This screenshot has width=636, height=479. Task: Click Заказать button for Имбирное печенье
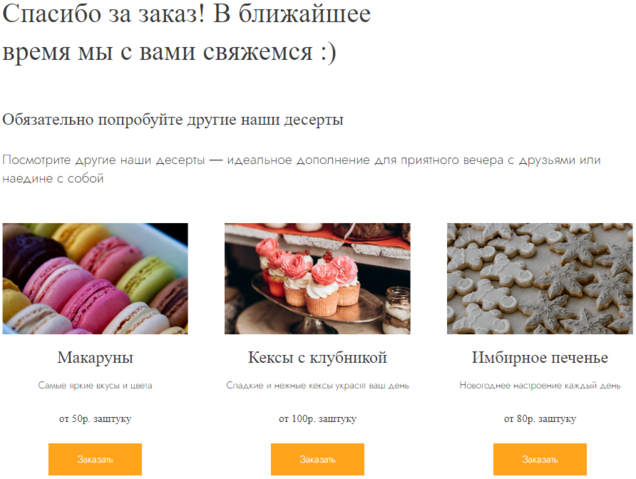539,459
